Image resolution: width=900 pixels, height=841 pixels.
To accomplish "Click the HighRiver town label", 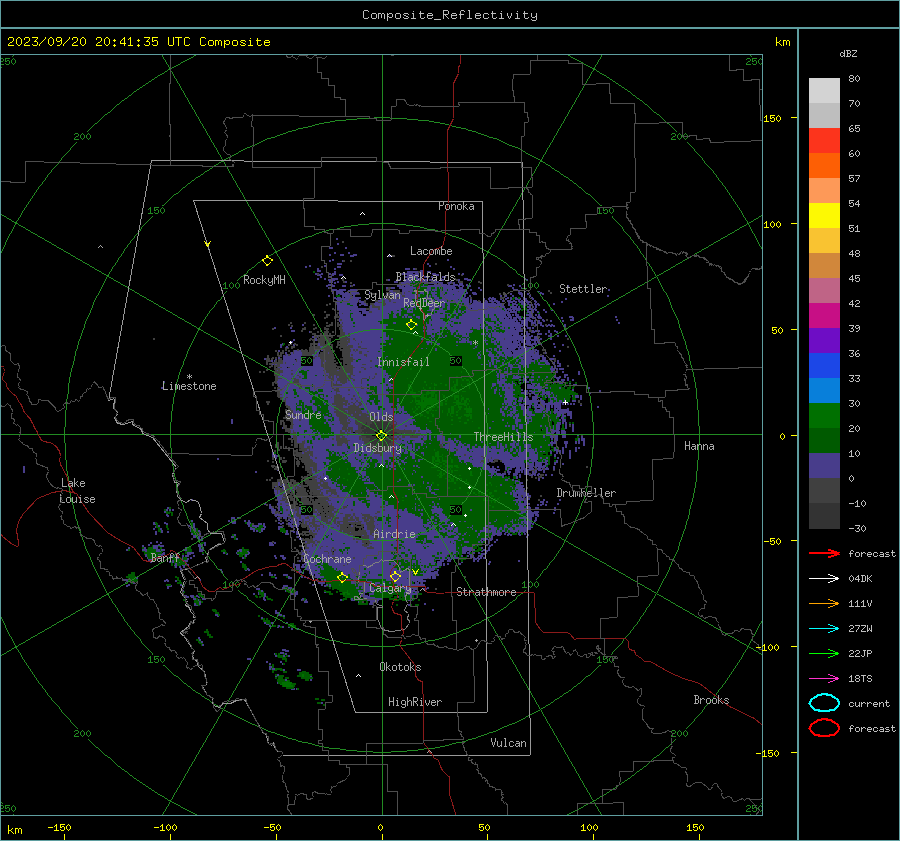I will (x=415, y=702).
